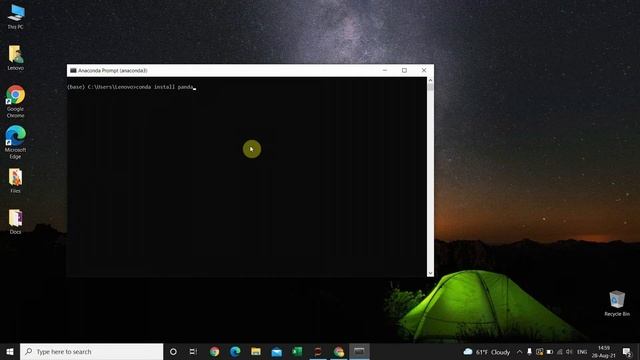Click the console scrollbar down arrow
Screen dimensions: 640x360
pyautogui.click(x=430, y=273)
